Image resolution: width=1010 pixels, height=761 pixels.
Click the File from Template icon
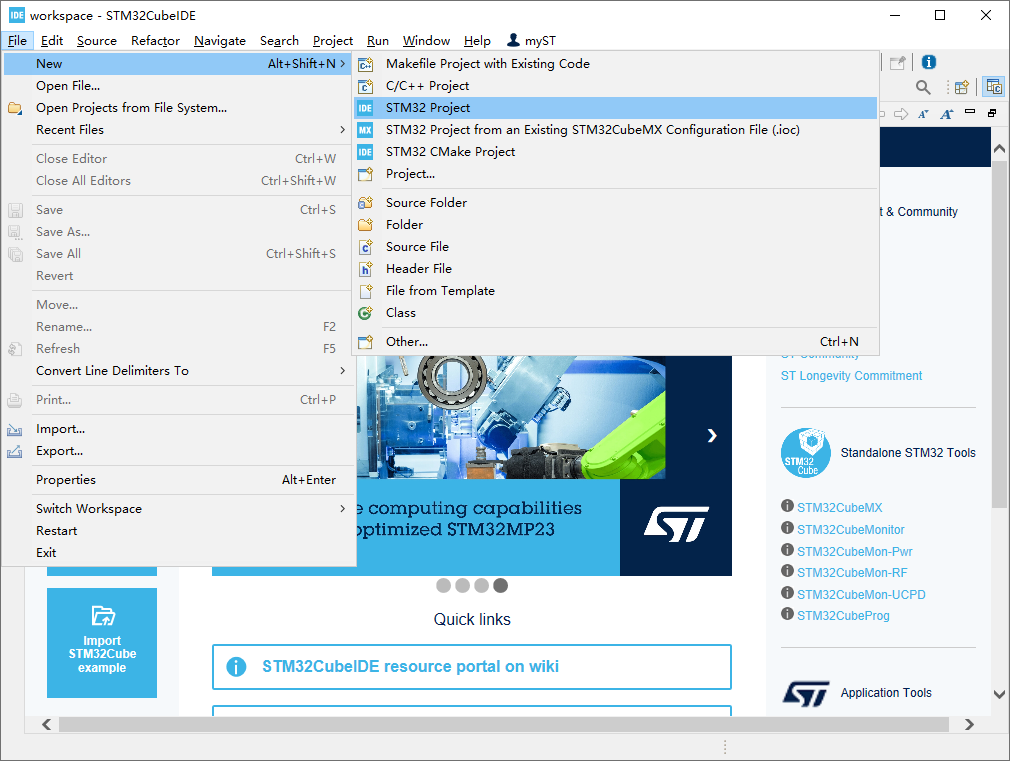tap(365, 291)
